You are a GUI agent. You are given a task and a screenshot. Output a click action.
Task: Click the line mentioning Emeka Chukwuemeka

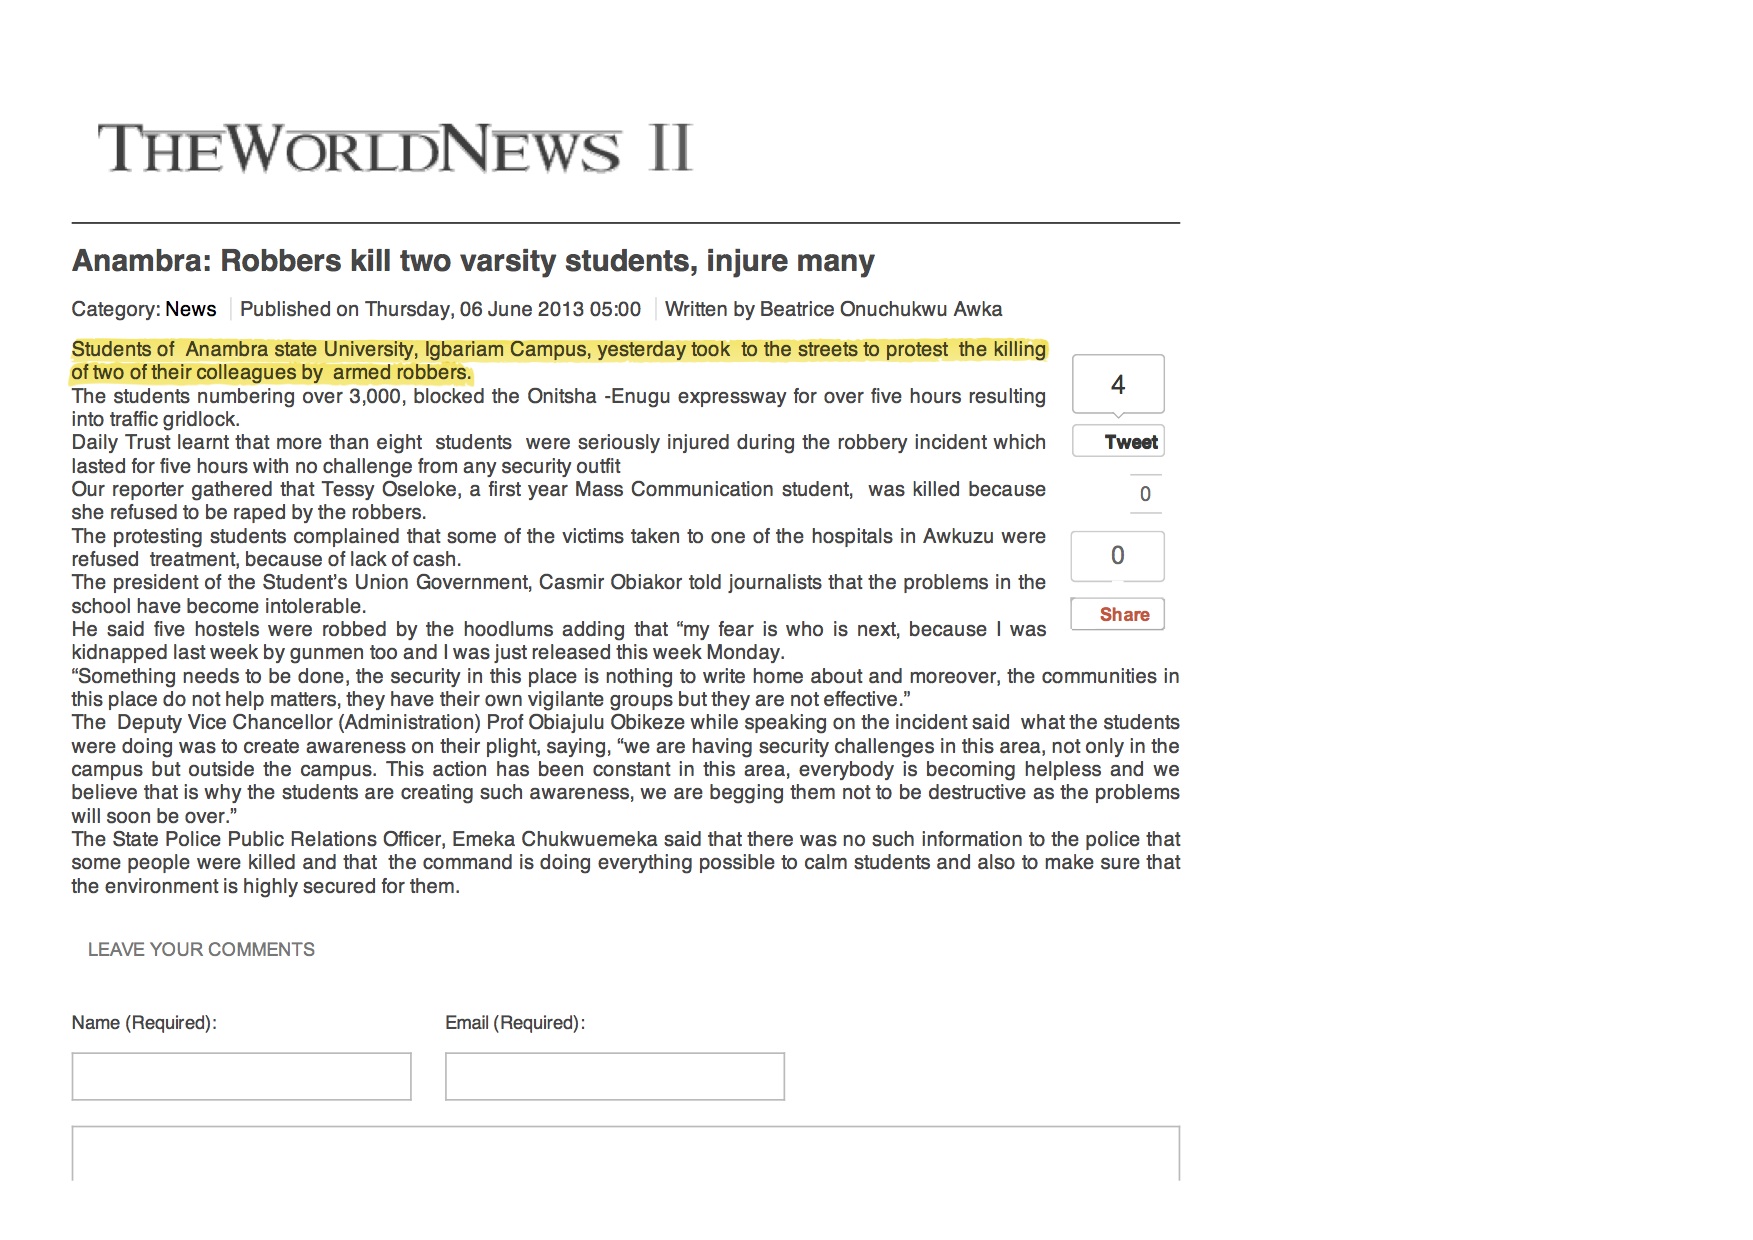[626, 862]
